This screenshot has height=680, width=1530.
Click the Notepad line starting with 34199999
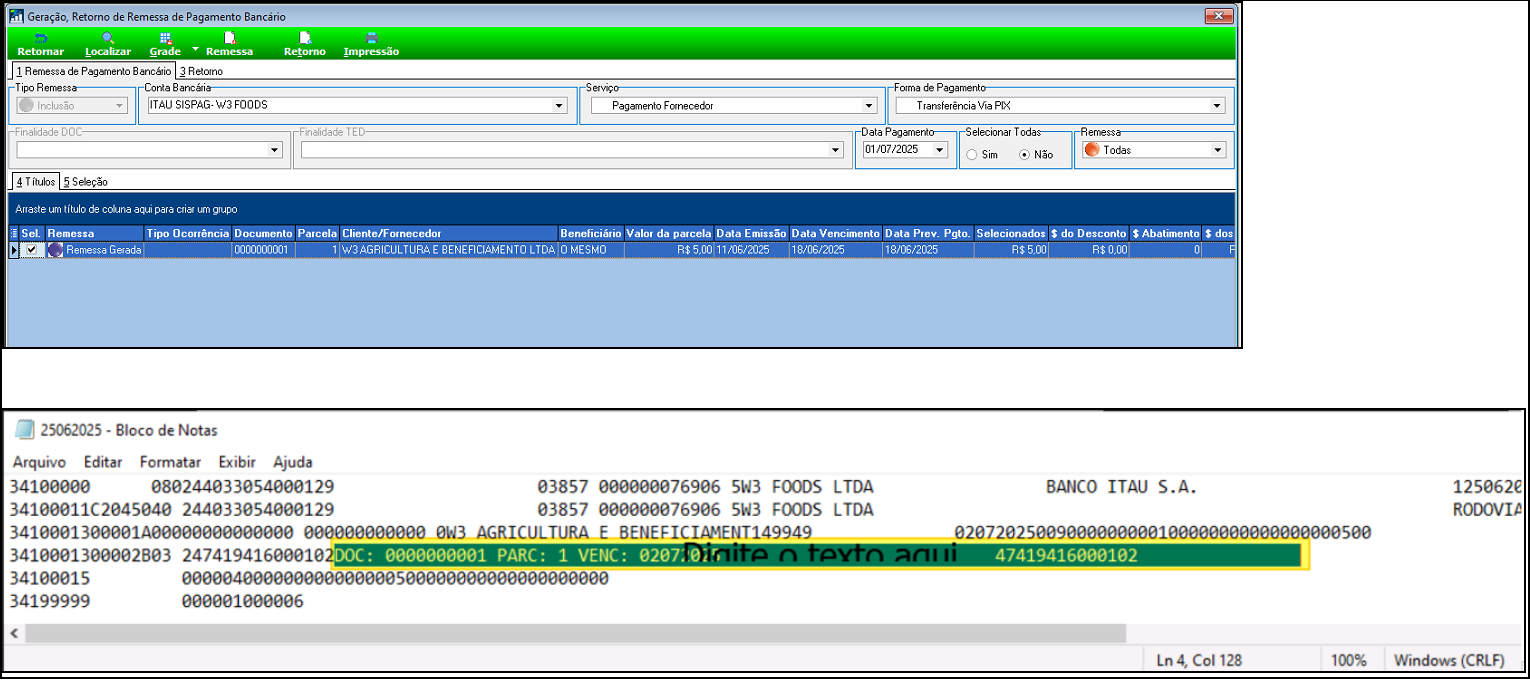[157, 601]
